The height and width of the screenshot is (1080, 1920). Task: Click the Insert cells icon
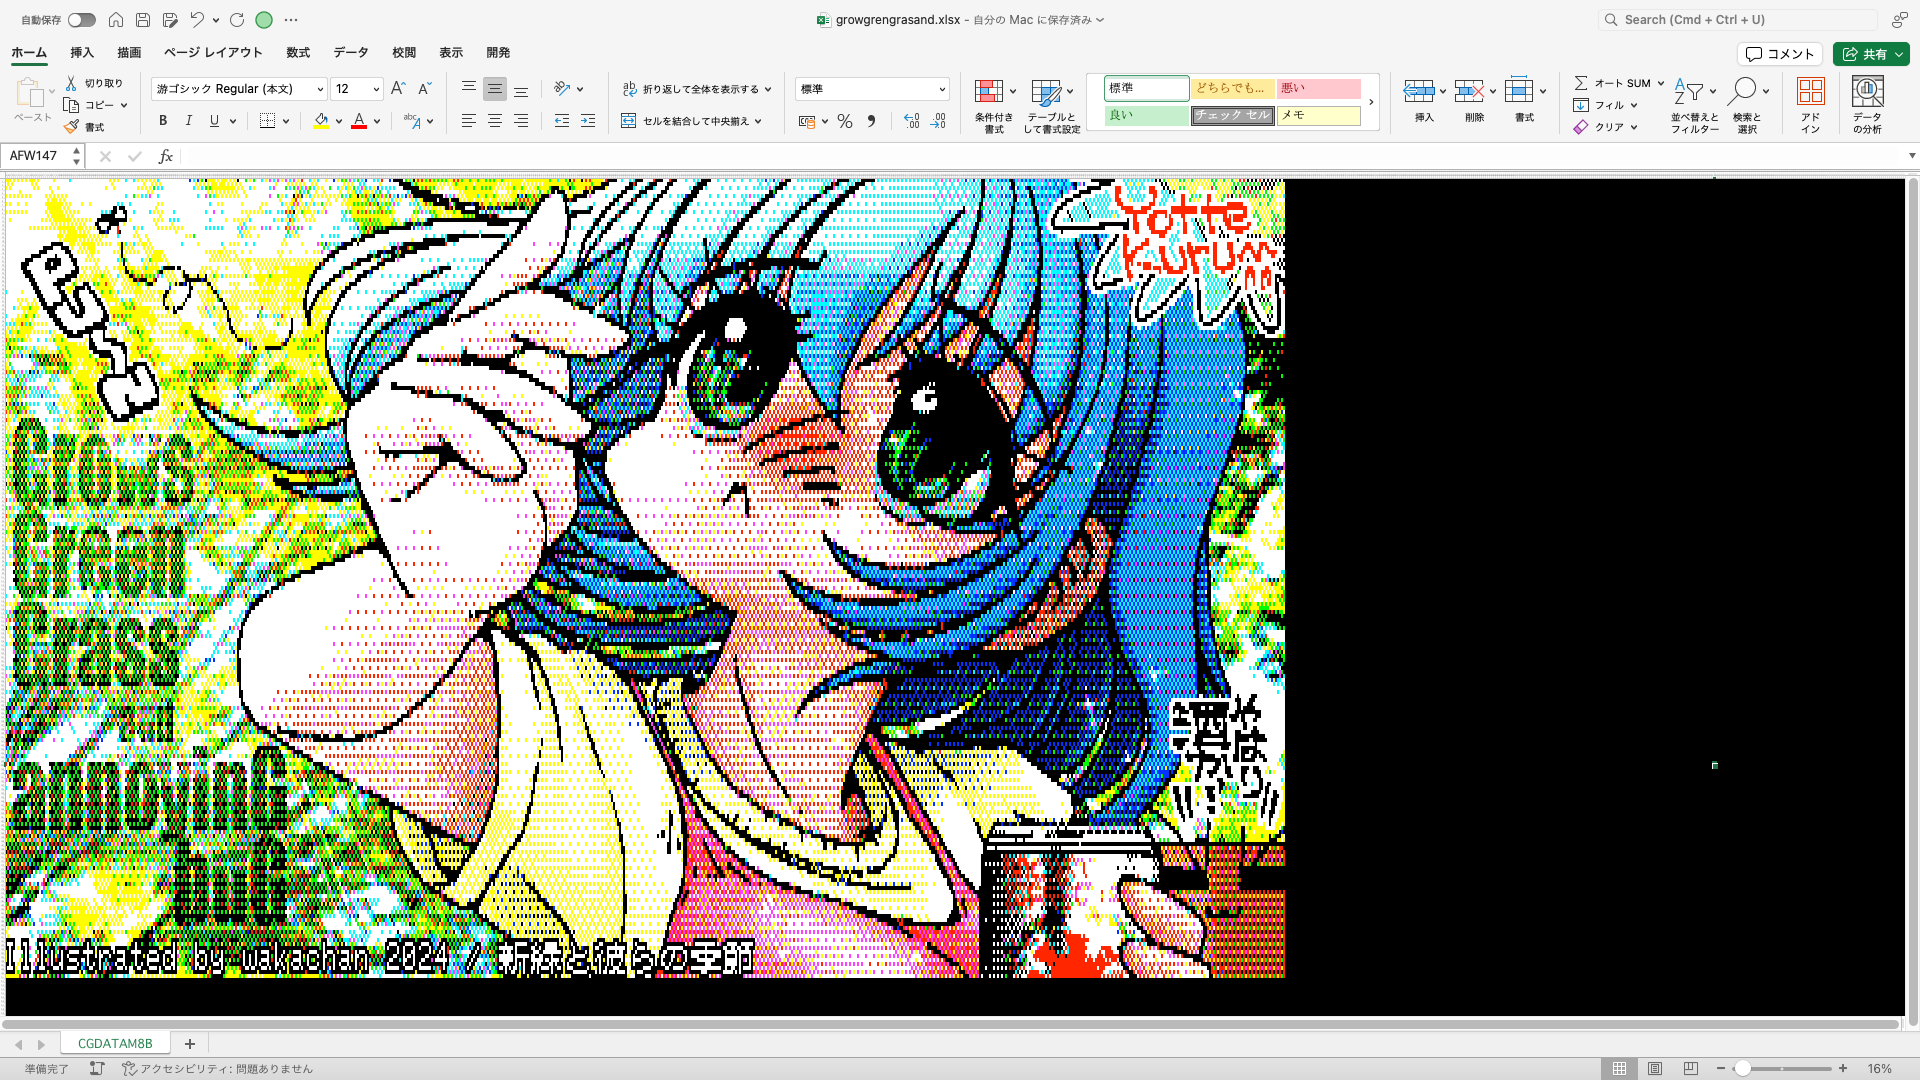[1418, 91]
